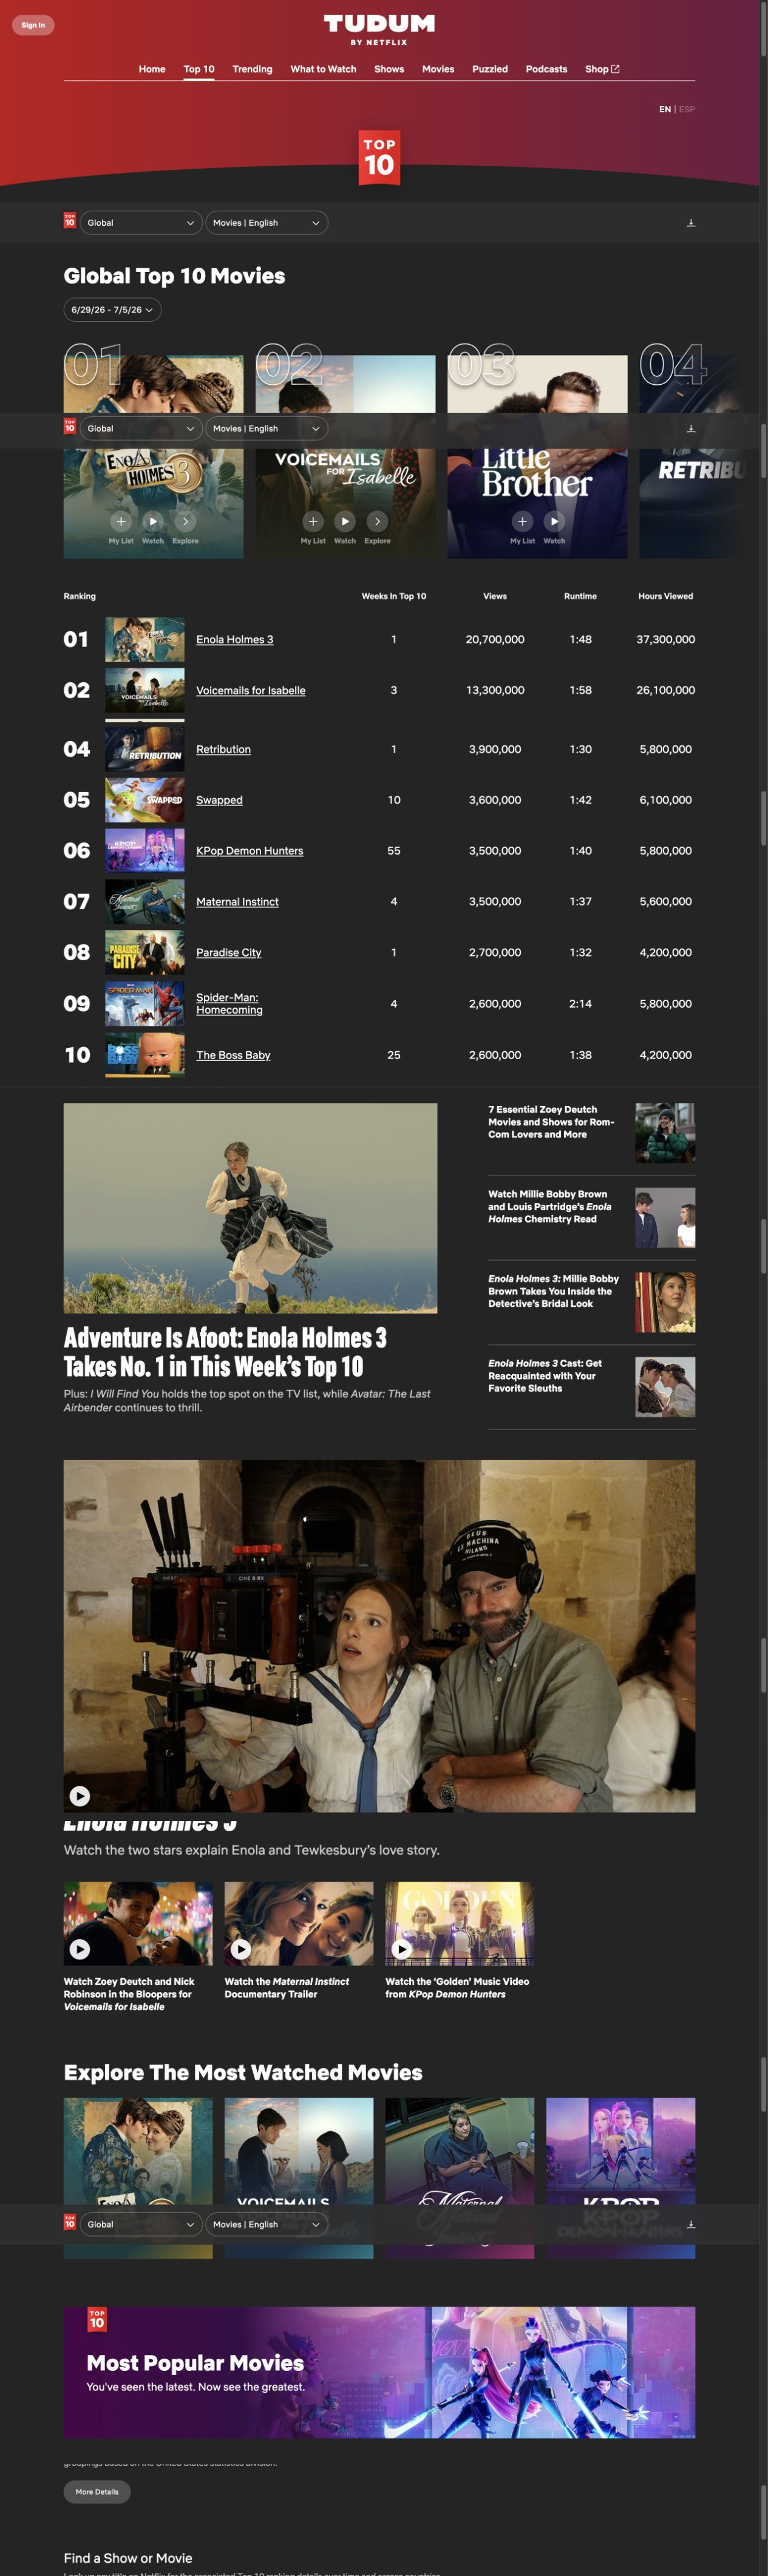Go to the Home nav item
This screenshot has height=2576, width=768.
(x=152, y=69)
